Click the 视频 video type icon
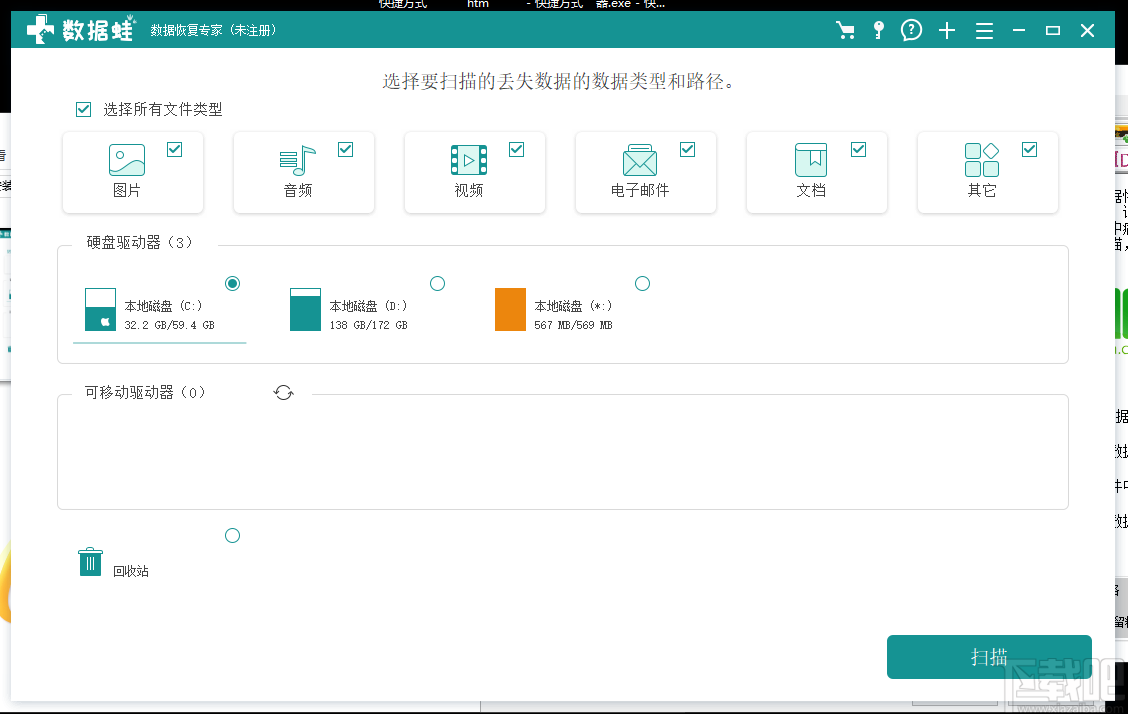Screen dimensions: 1128x714 click(468, 160)
